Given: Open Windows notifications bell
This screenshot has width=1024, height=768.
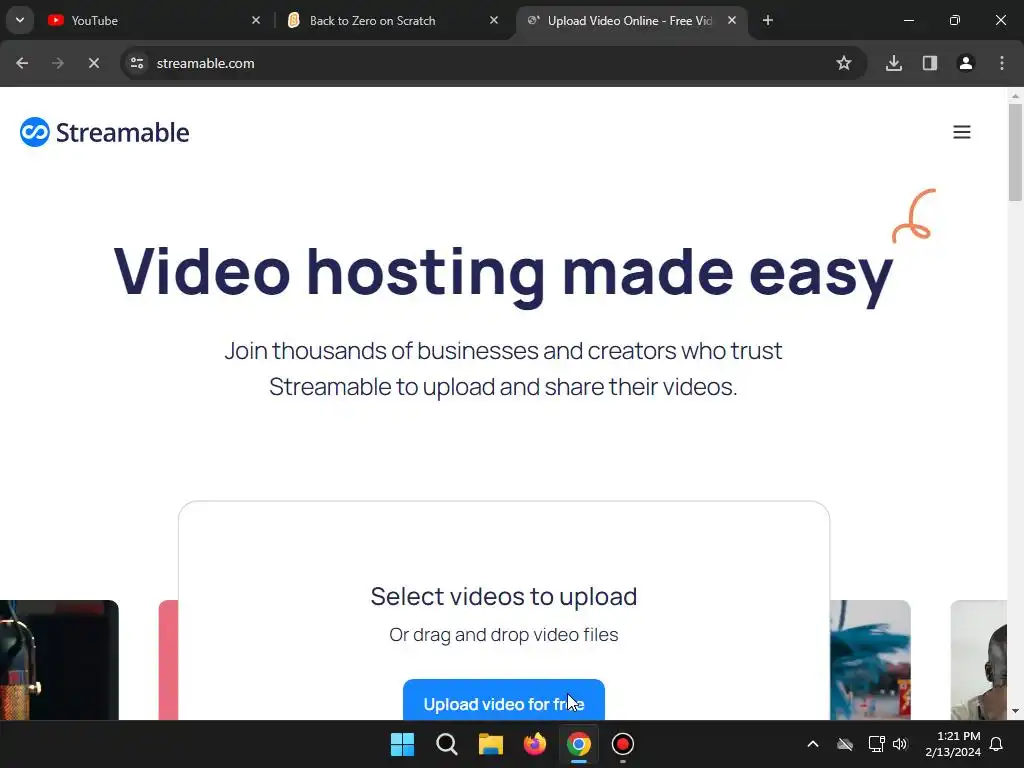Looking at the screenshot, I should pos(997,744).
